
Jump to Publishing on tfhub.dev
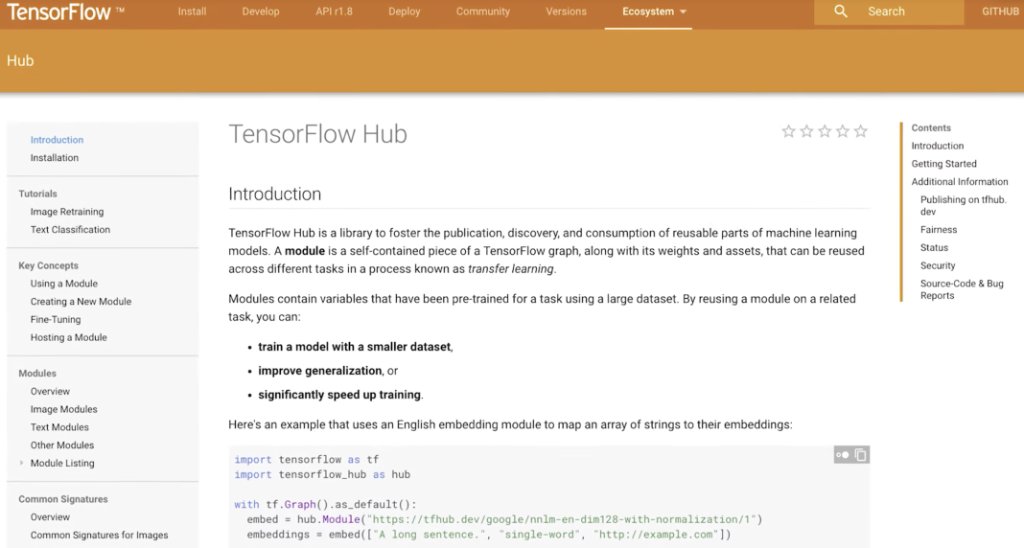(963, 205)
